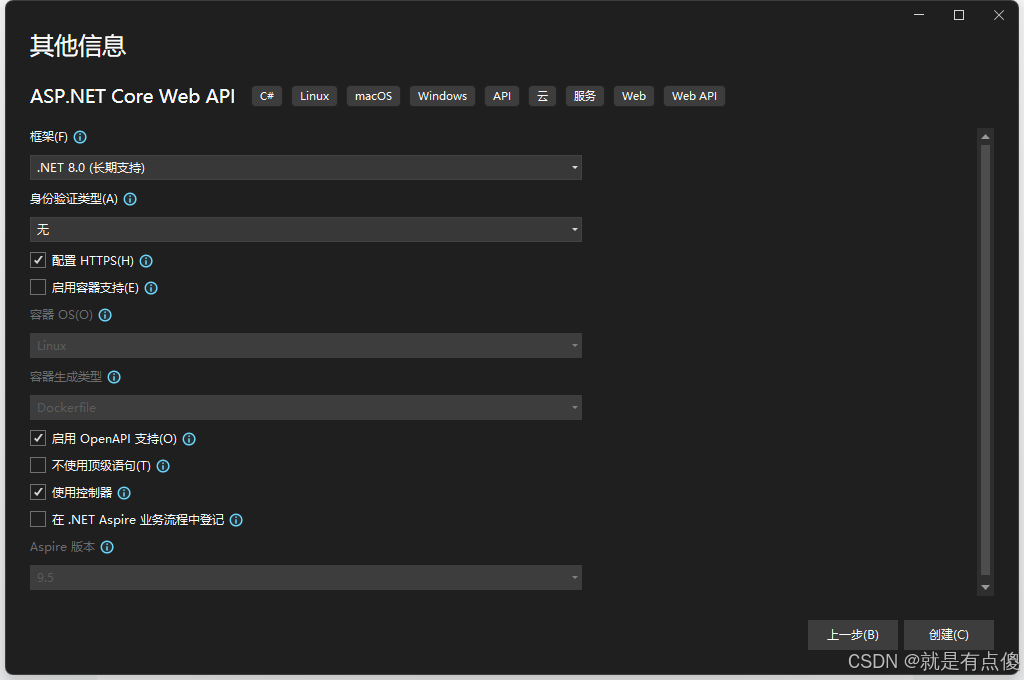1024x680 pixels.
Task: Open the 框架 dropdown showing .NET 8.0
Action: pyautogui.click(x=306, y=168)
